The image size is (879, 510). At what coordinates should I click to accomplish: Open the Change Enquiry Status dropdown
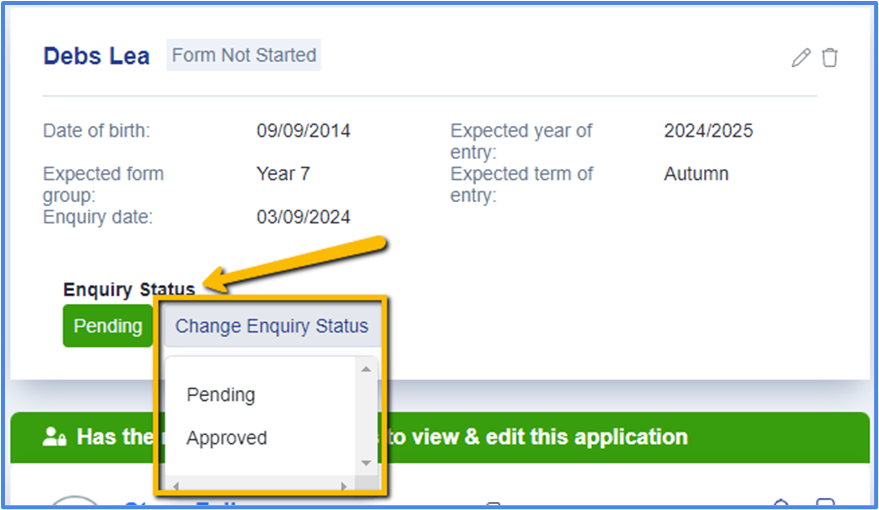(x=271, y=326)
